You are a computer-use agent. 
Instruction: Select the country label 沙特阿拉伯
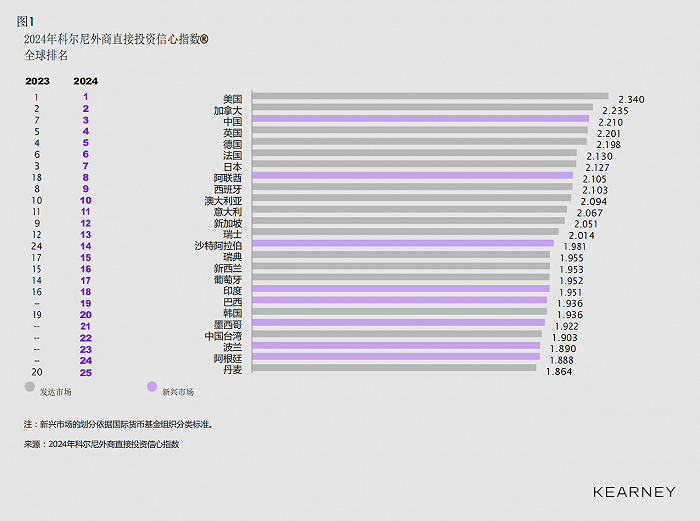(x=218, y=246)
